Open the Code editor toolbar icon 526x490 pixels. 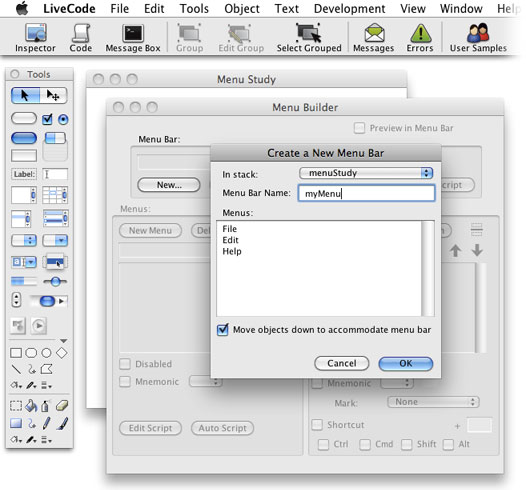click(81, 38)
